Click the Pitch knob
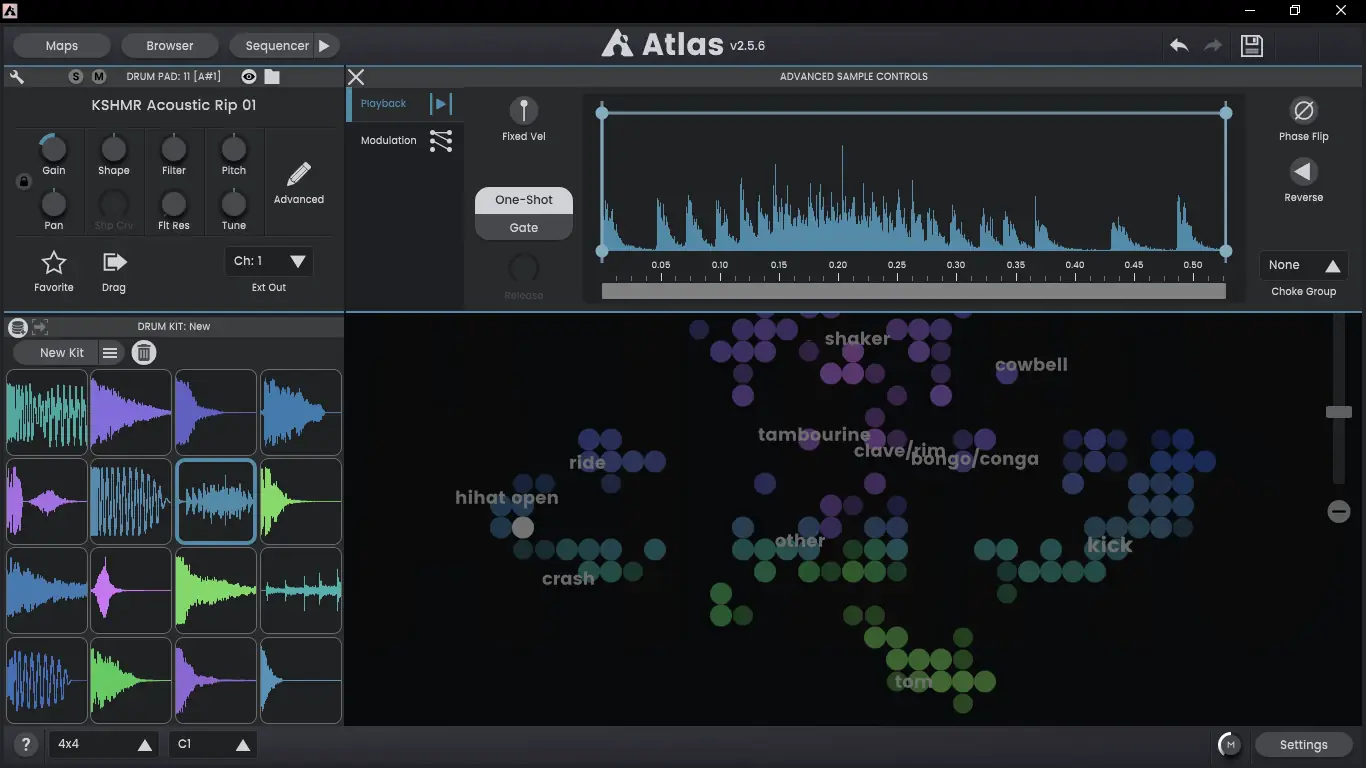Image resolution: width=1366 pixels, height=768 pixels. tap(234, 149)
